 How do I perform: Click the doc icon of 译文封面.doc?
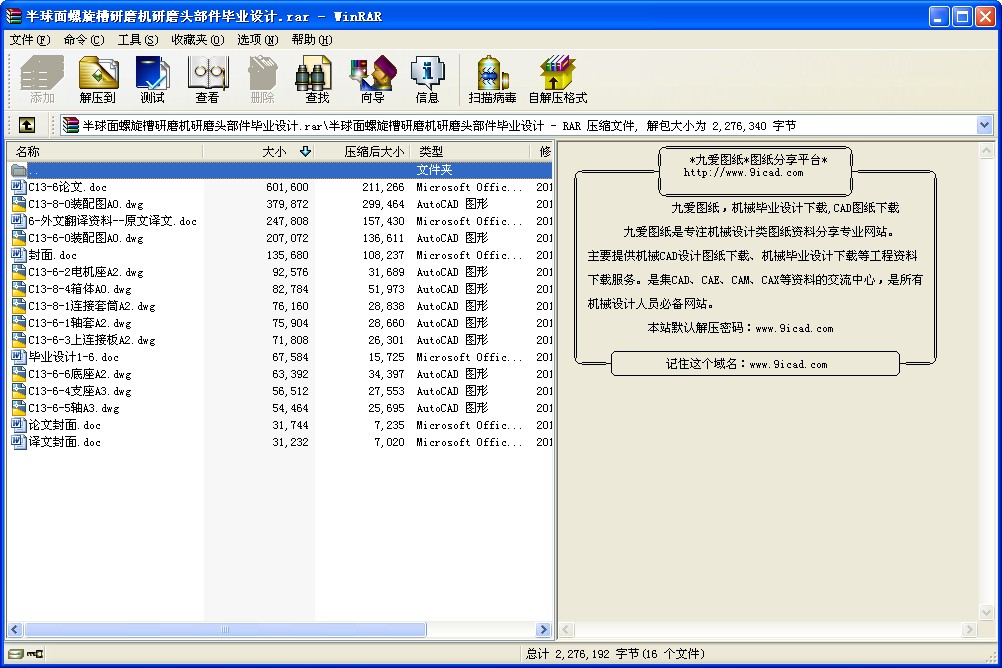click(19, 442)
